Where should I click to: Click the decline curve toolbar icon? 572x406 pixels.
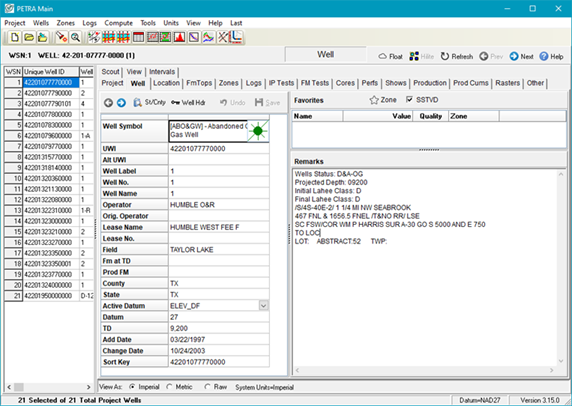[194, 37]
